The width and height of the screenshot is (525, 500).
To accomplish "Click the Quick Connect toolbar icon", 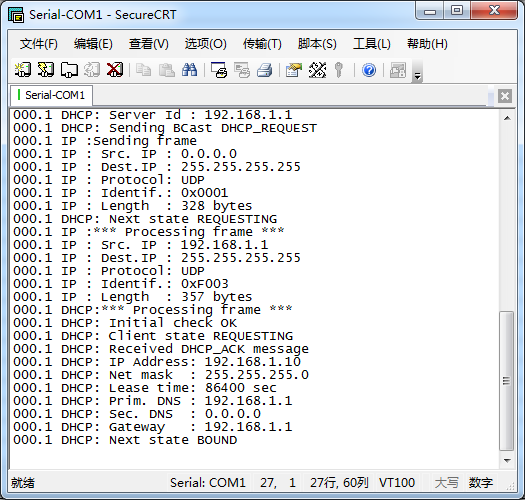I will (x=46, y=70).
